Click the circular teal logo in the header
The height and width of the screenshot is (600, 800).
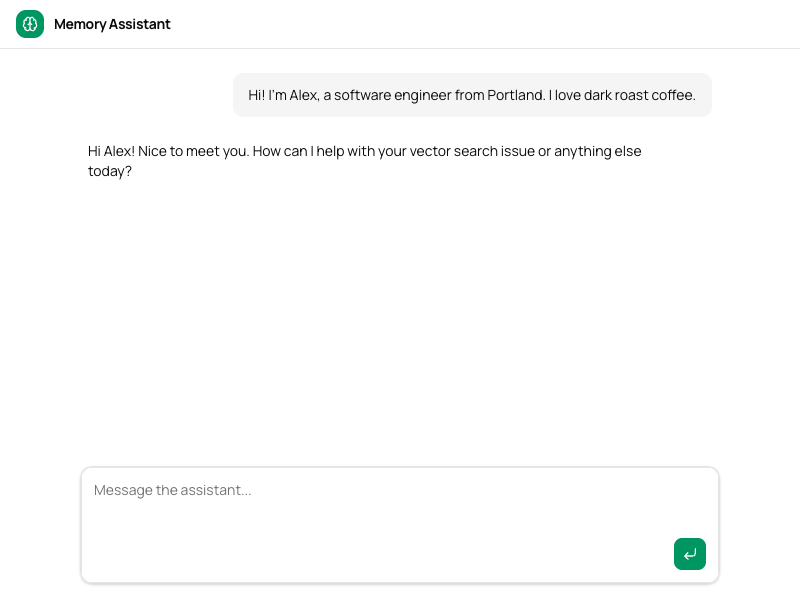pos(30,24)
